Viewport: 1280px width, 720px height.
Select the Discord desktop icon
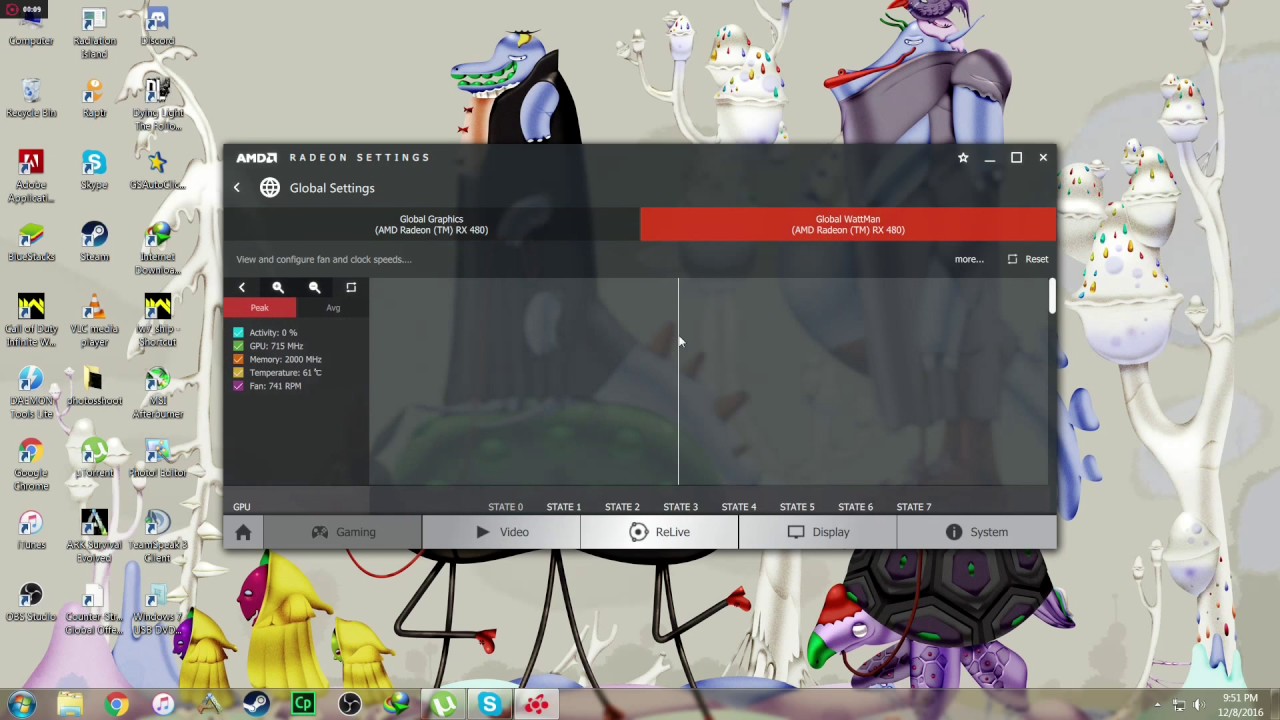click(157, 27)
